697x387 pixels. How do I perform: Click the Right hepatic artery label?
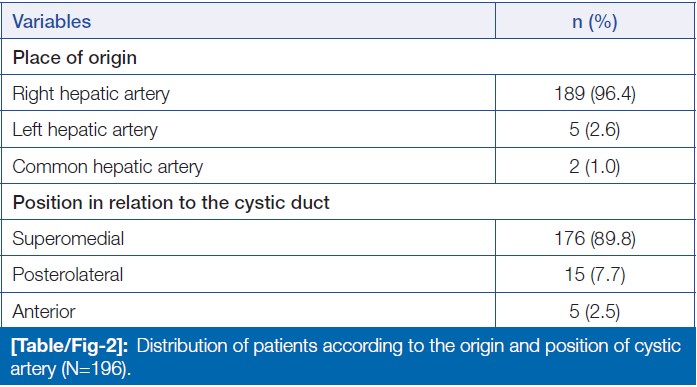tap(91, 94)
